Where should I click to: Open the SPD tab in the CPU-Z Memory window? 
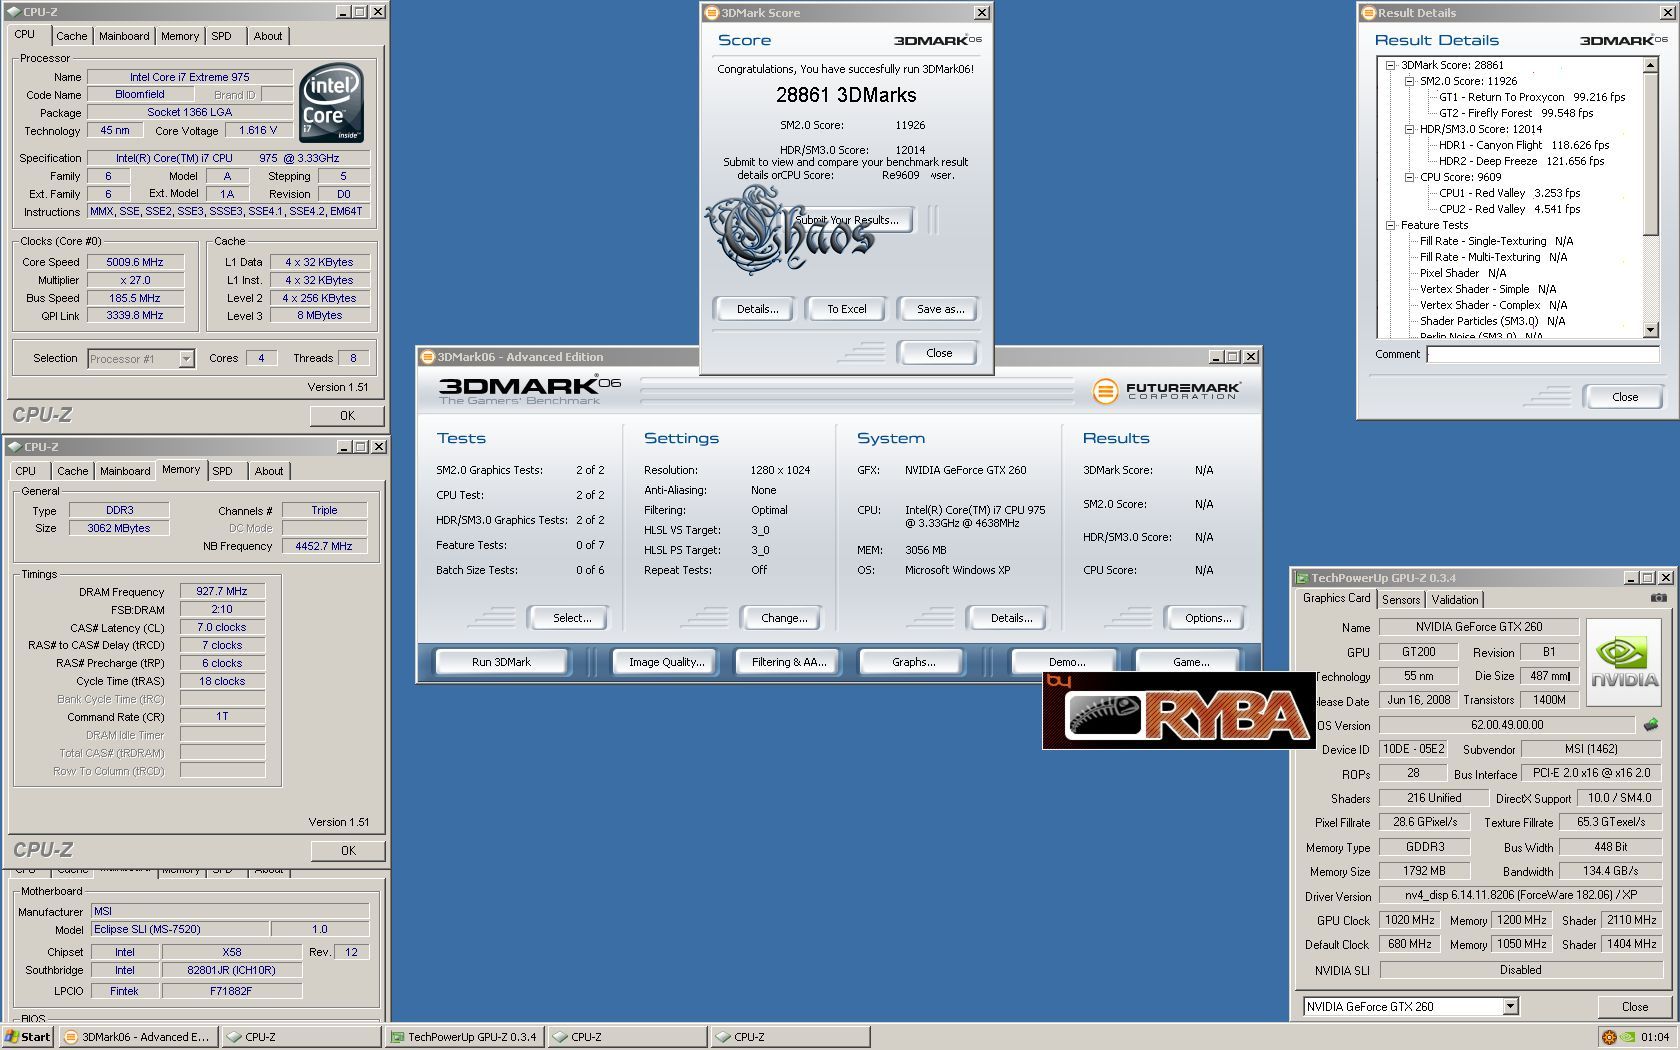coord(222,471)
